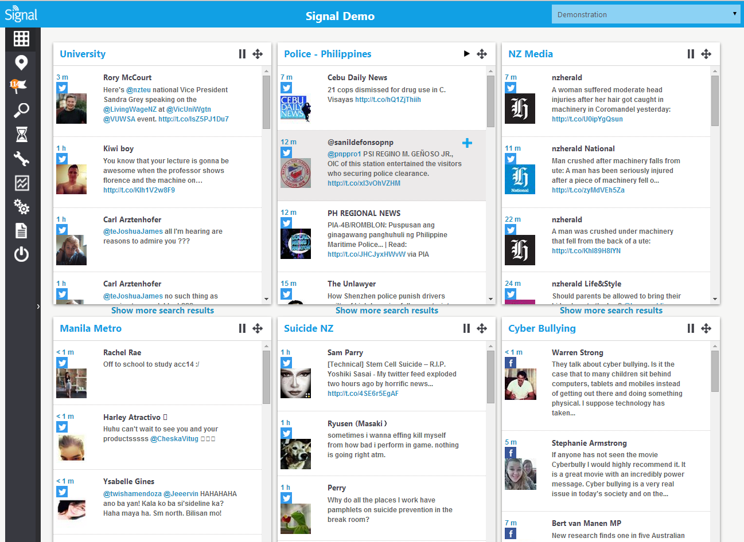744x542 pixels.
Task: Show more search results under Police - Philippines
Action: pos(387,310)
